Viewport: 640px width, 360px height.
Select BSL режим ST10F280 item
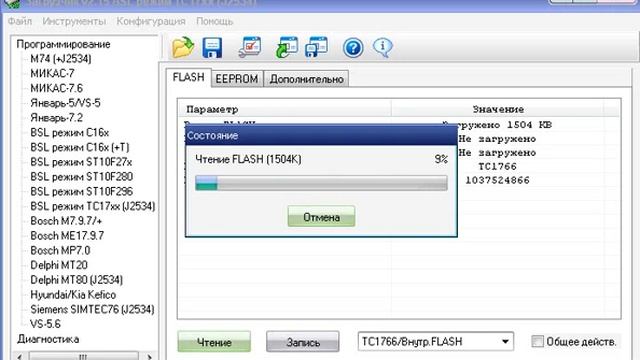pos(82,177)
